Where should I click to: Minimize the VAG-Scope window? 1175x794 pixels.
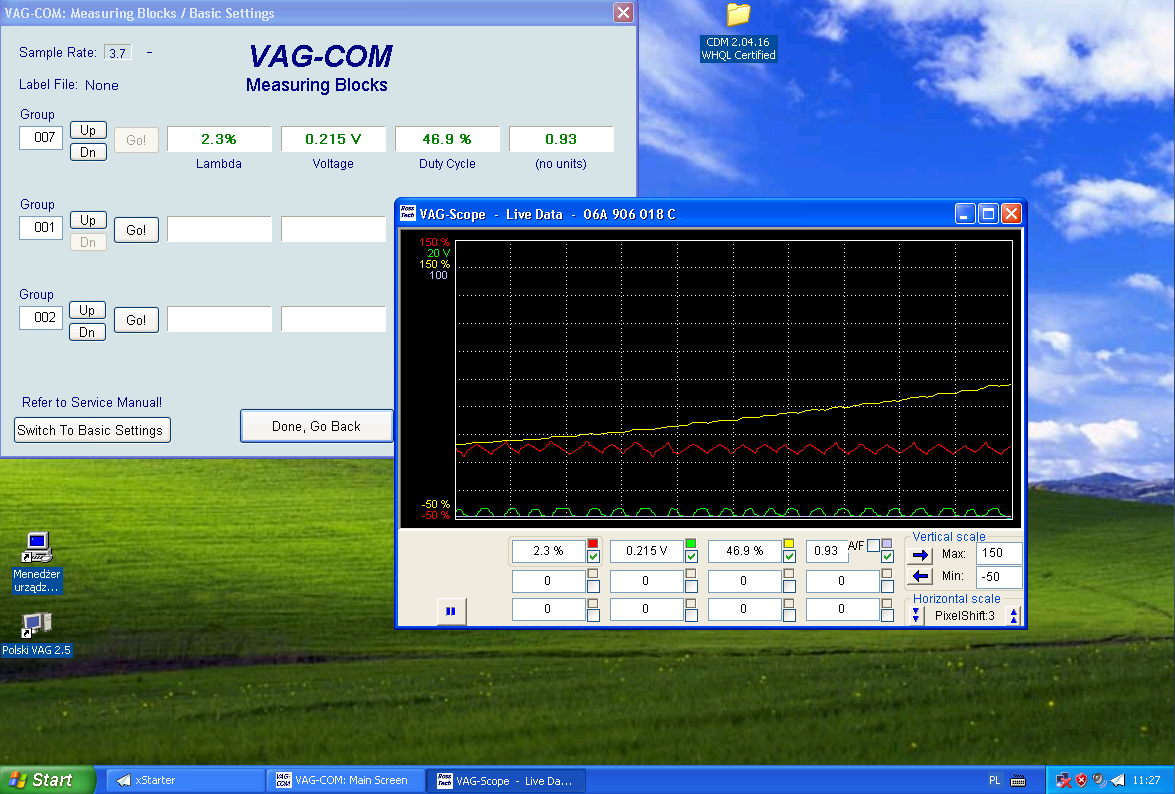pos(965,213)
